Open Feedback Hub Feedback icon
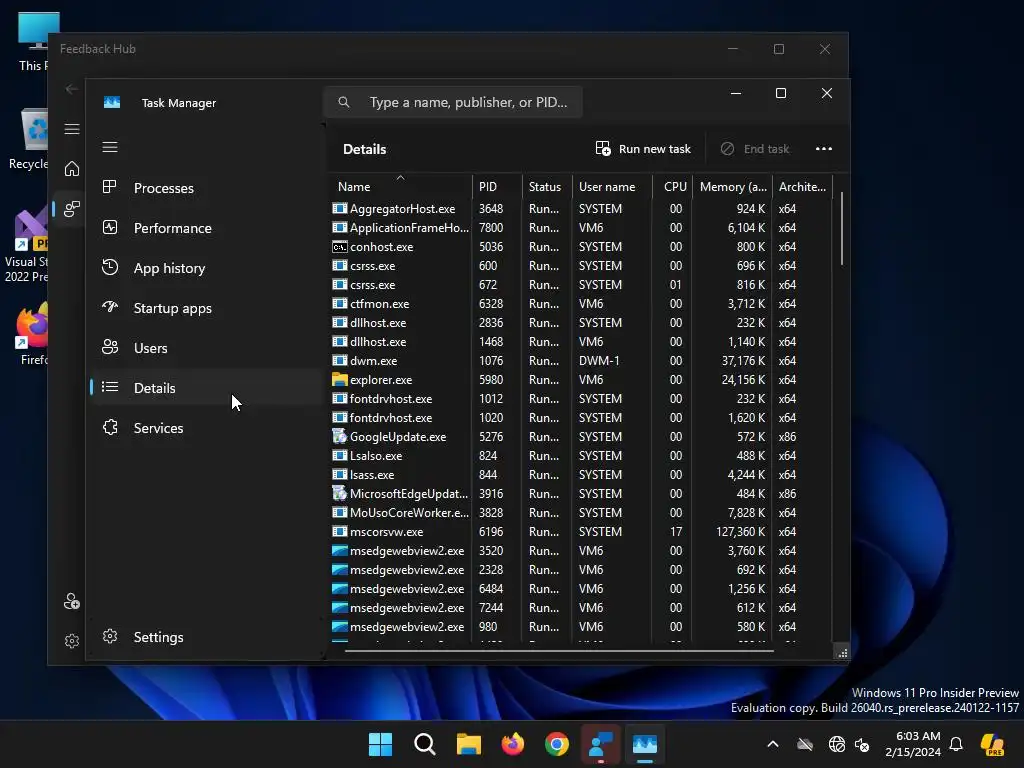The height and width of the screenshot is (768, 1024). [x=72, y=209]
